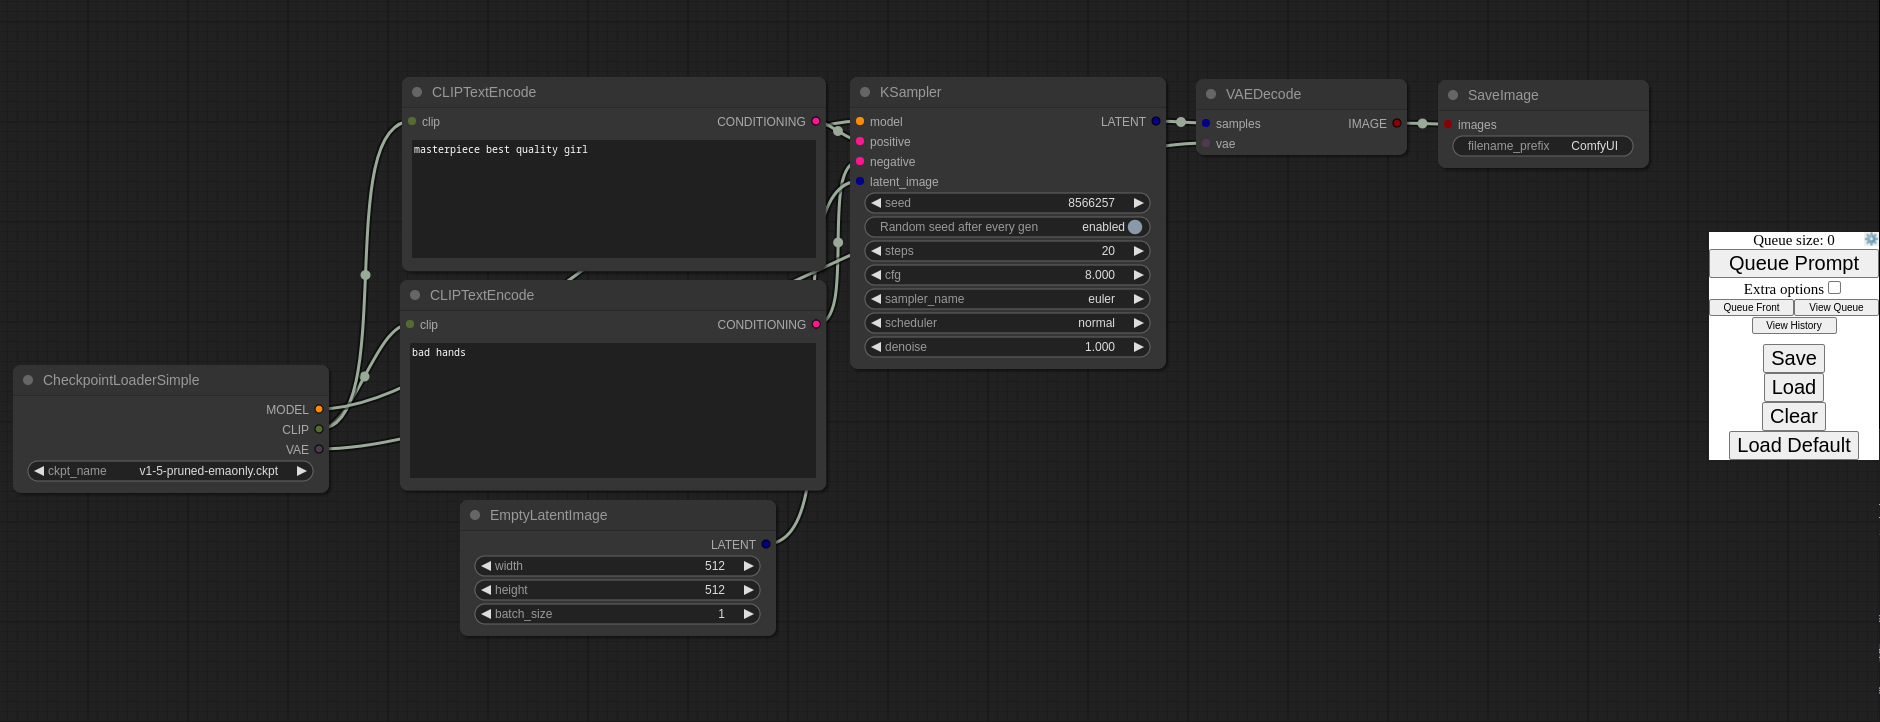Enable the Extra options checkbox
Screen dimensions: 1880x722
[1834, 288]
